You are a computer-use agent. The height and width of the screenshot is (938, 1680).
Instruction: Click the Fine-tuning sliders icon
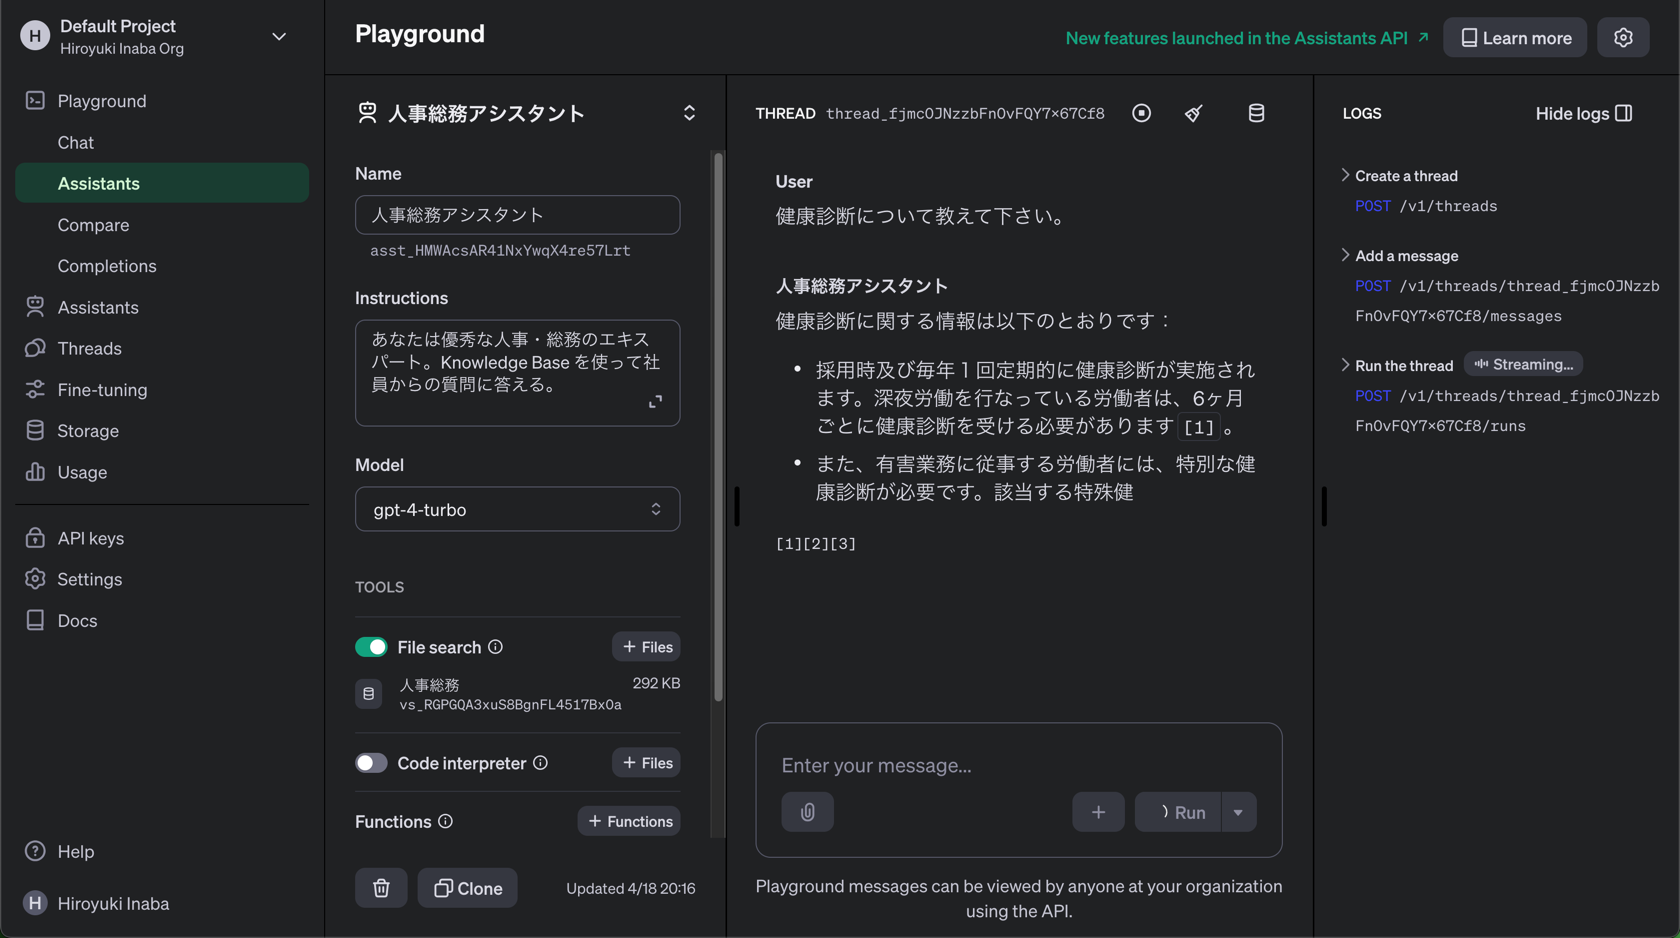[x=35, y=389]
